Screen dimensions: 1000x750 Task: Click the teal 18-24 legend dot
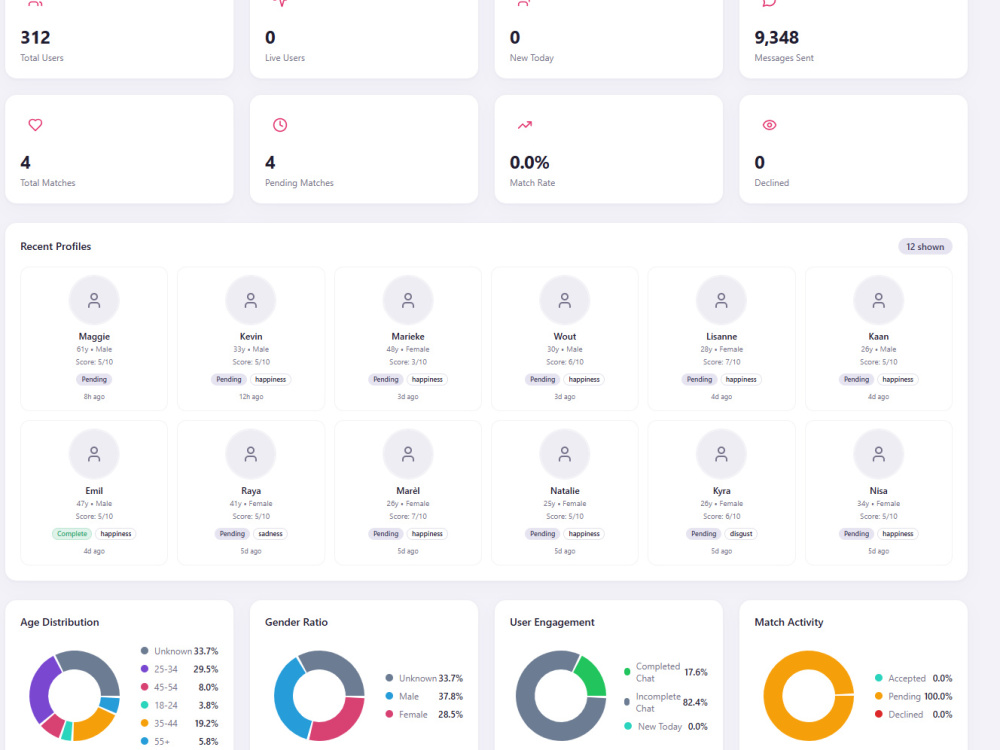[144, 705]
